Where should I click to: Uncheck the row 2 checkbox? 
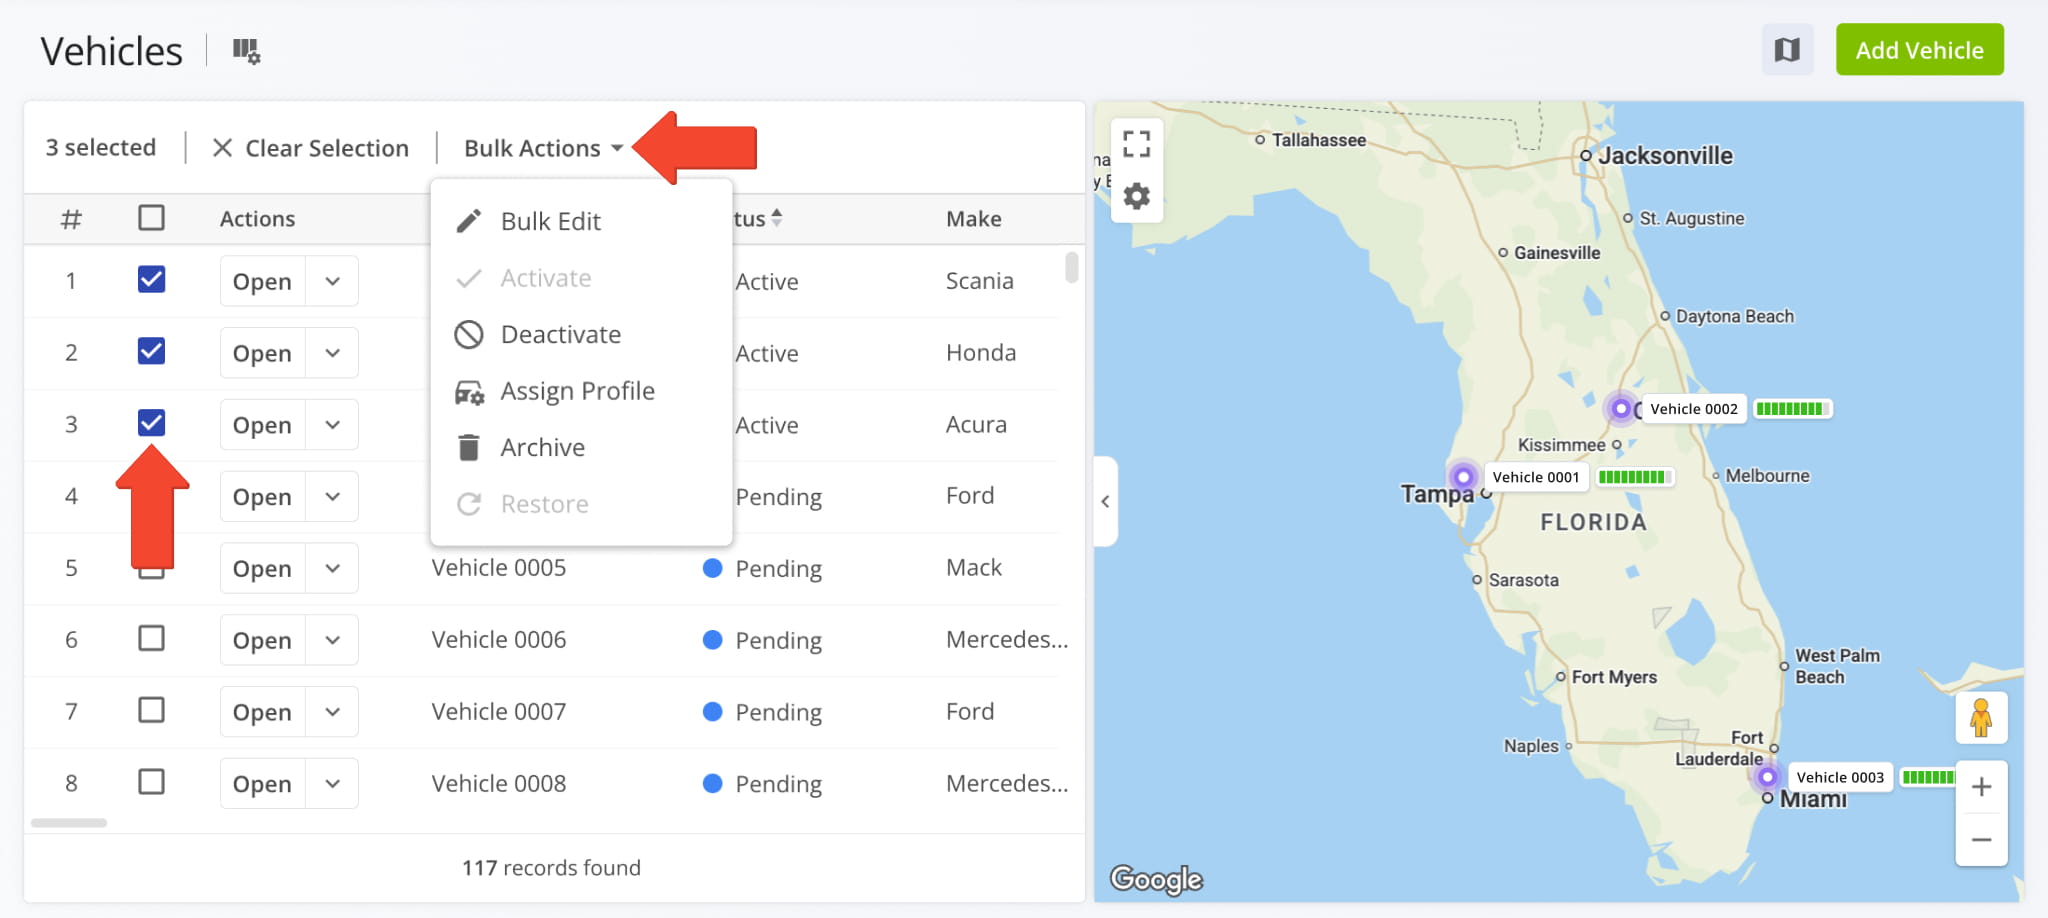click(151, 352)
